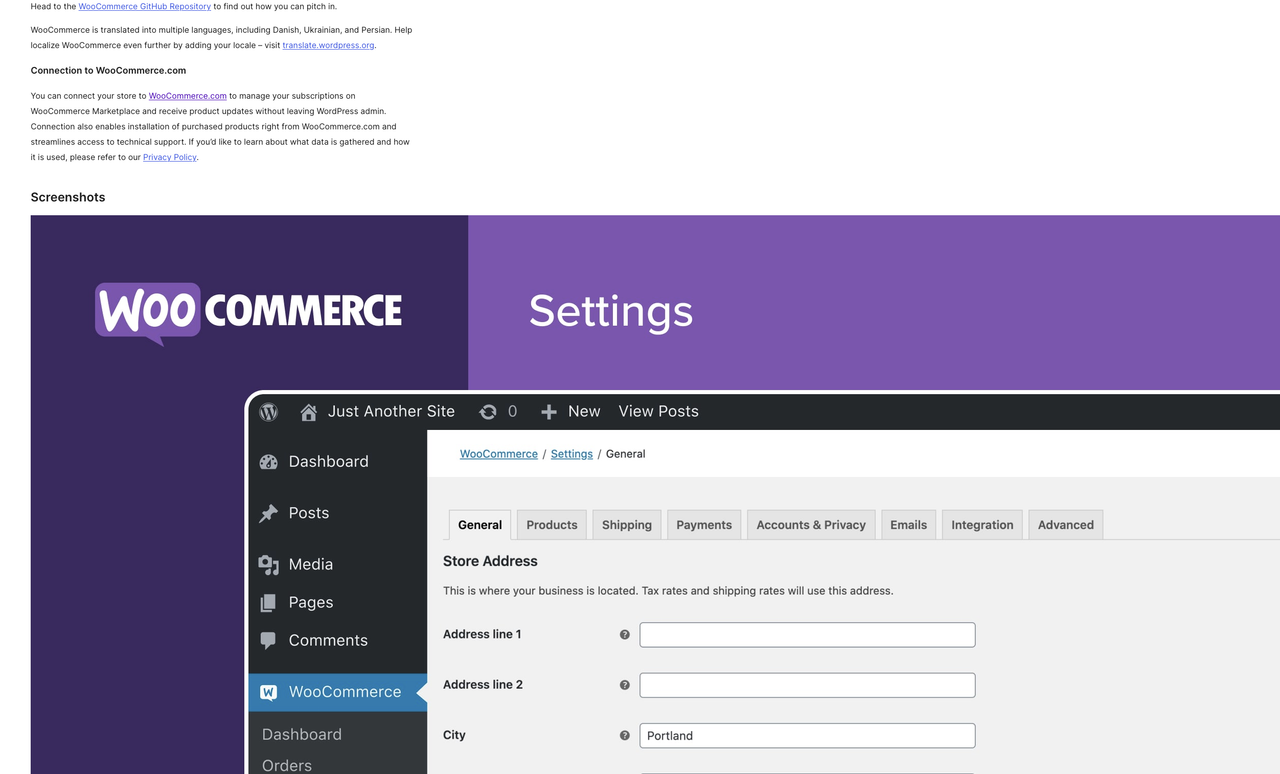Switch to the Products settings tab
Image resolution: width=1280 pixels, height=774 pixels.
pyautogui.click(x=552, y=525)
